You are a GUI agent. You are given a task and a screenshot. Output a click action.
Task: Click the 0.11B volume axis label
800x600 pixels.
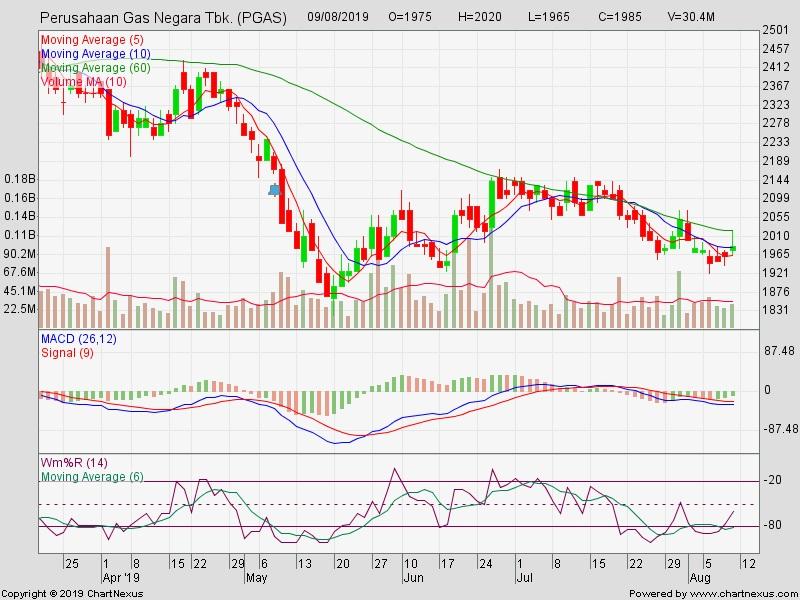point(20,235)
